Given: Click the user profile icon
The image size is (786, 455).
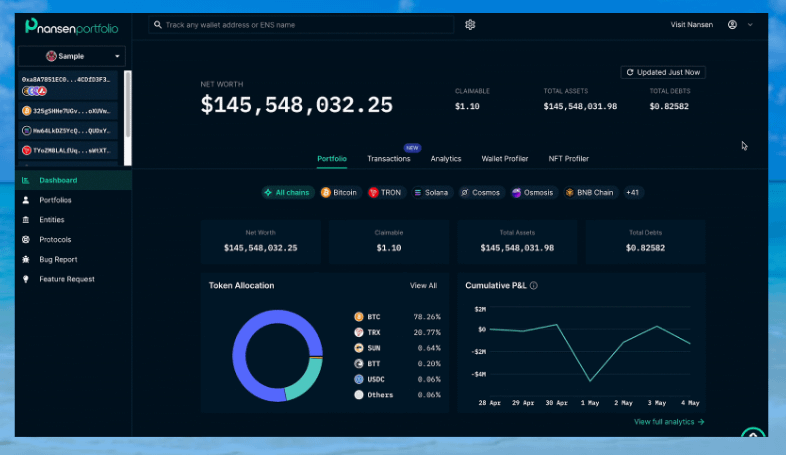Looking at the screenshot, I should click(733, 24).
